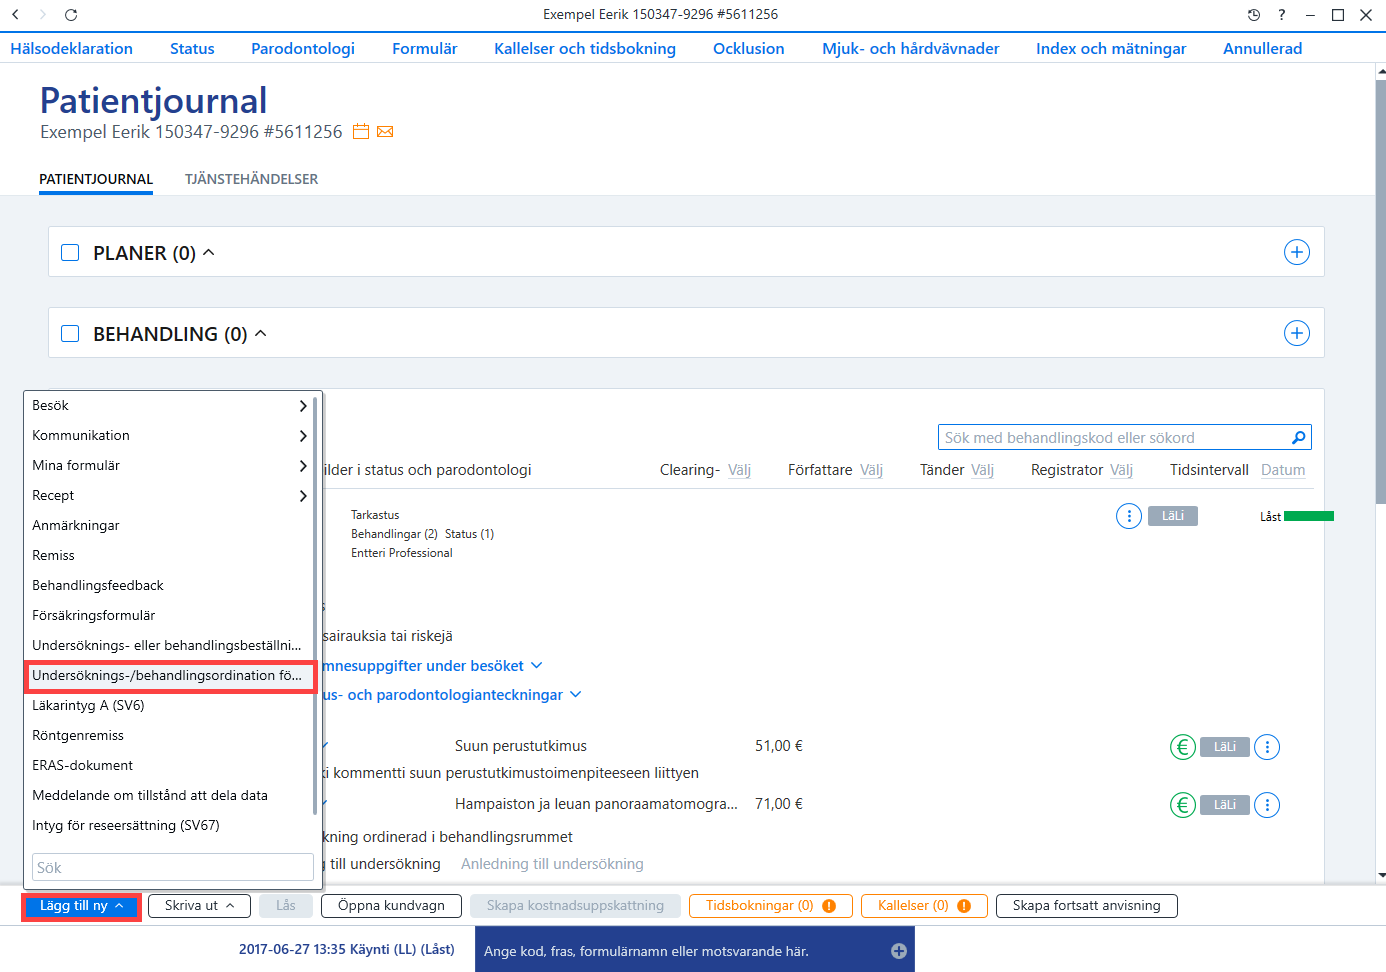
Task: Tick the BEHANDLING checkbox
Action: point(70,333)
